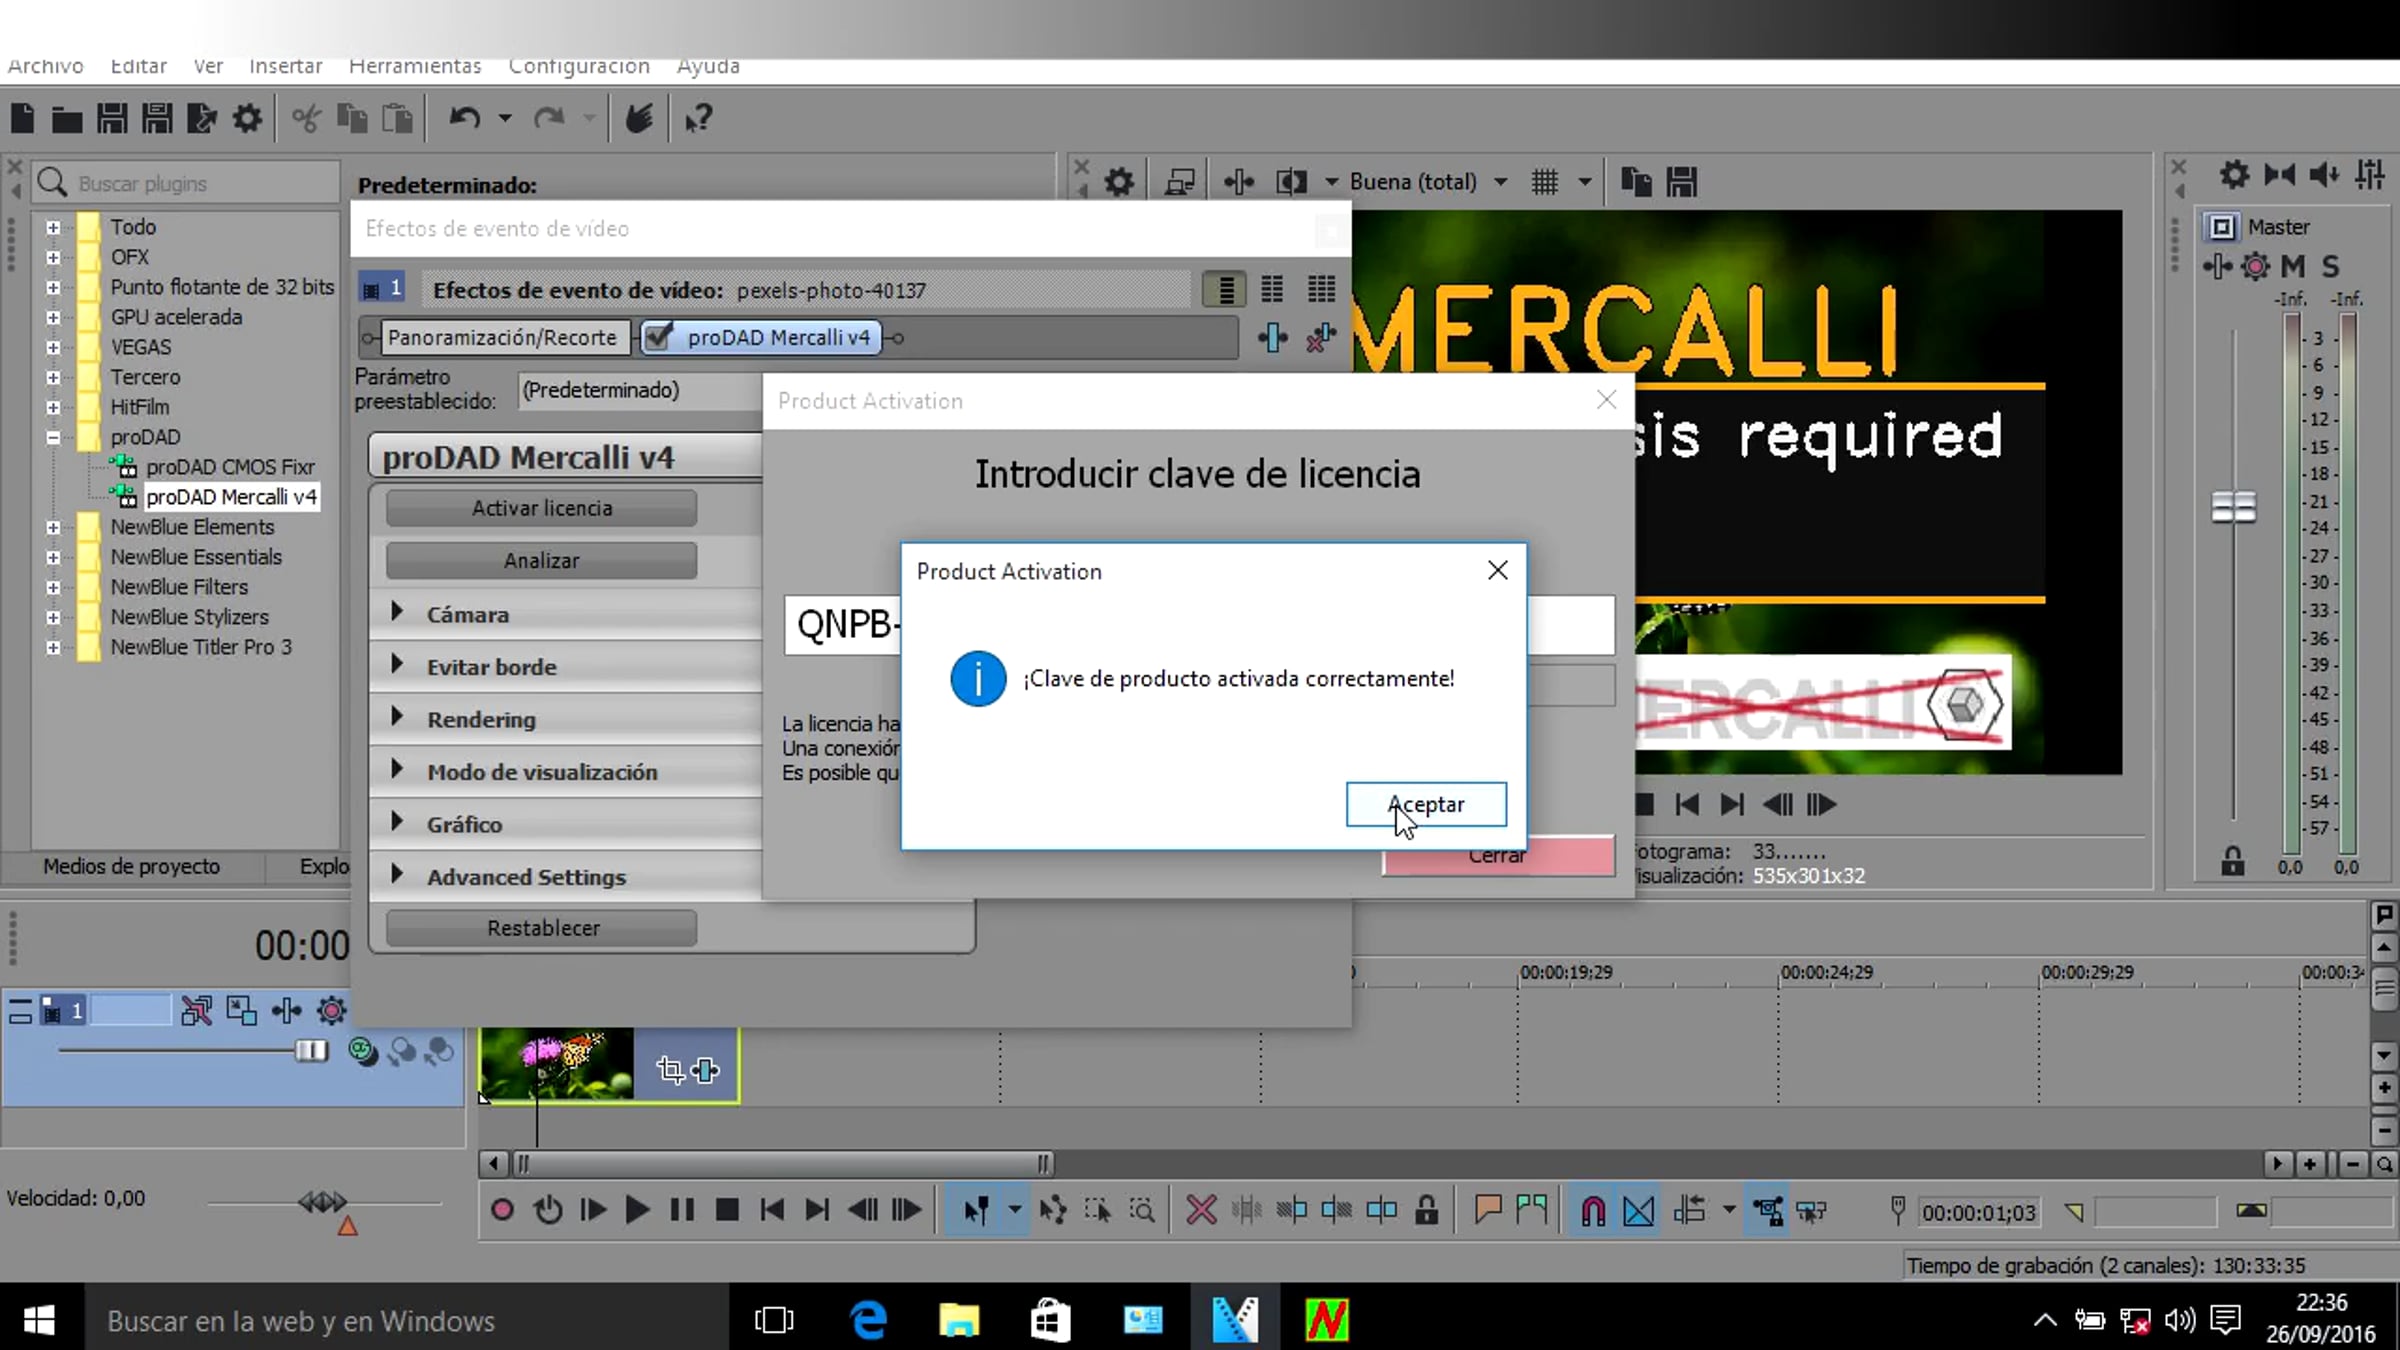Open the Editar menu
Viewport: 2400px width, 1350px height.
tap(138, 66)
